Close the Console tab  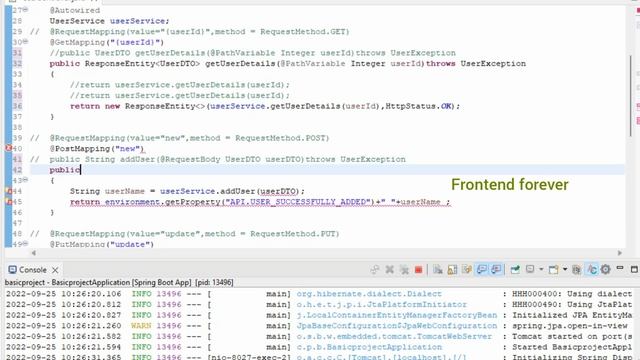point(55,270)
